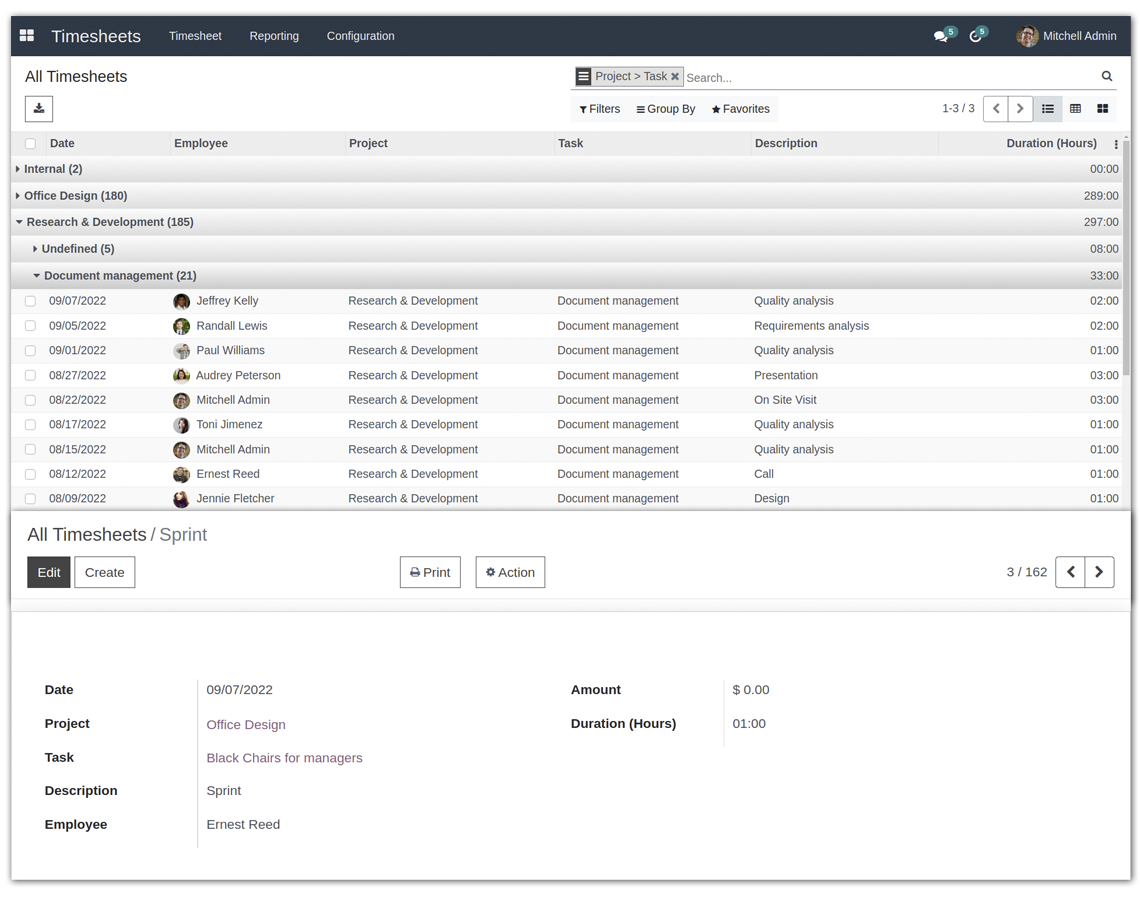The width and height of the screenshot is (1140, 900).
Task: Switch to kanban view
Action: click(1103, 109)
